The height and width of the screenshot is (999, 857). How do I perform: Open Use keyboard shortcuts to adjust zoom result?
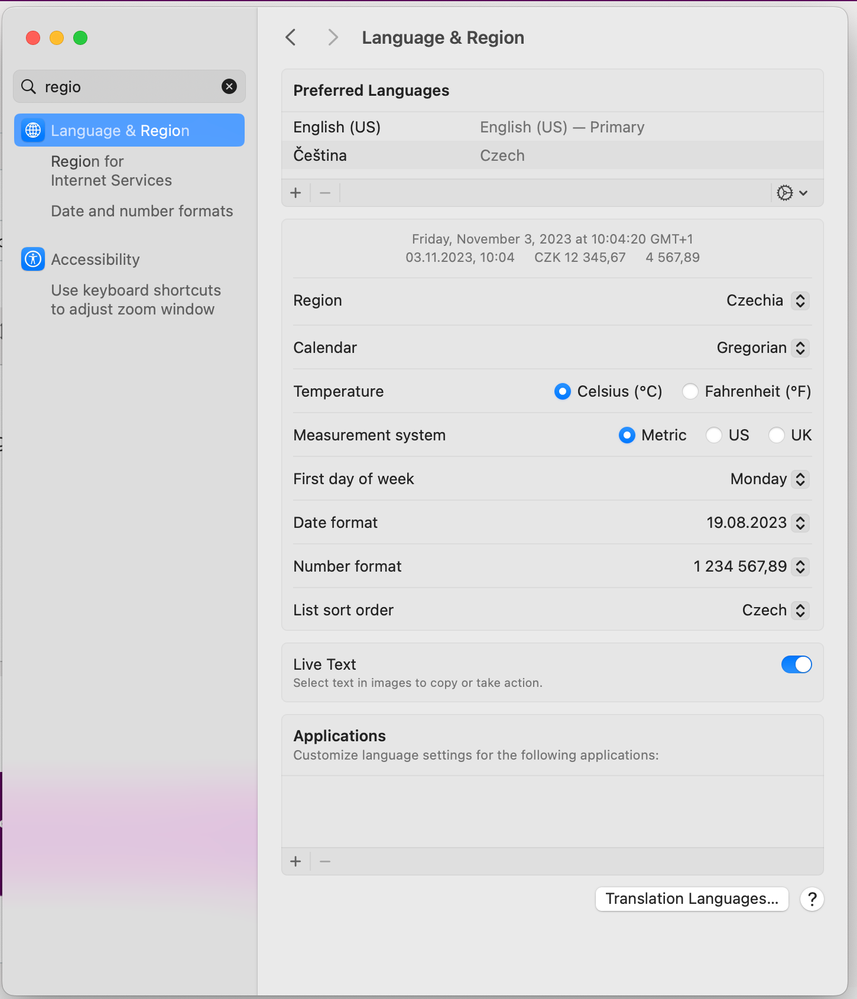136,299
